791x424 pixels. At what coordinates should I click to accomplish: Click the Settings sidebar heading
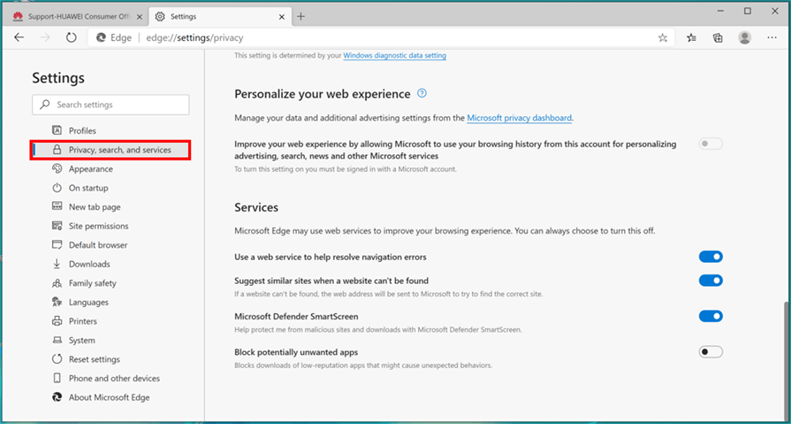tap(58, 78)
